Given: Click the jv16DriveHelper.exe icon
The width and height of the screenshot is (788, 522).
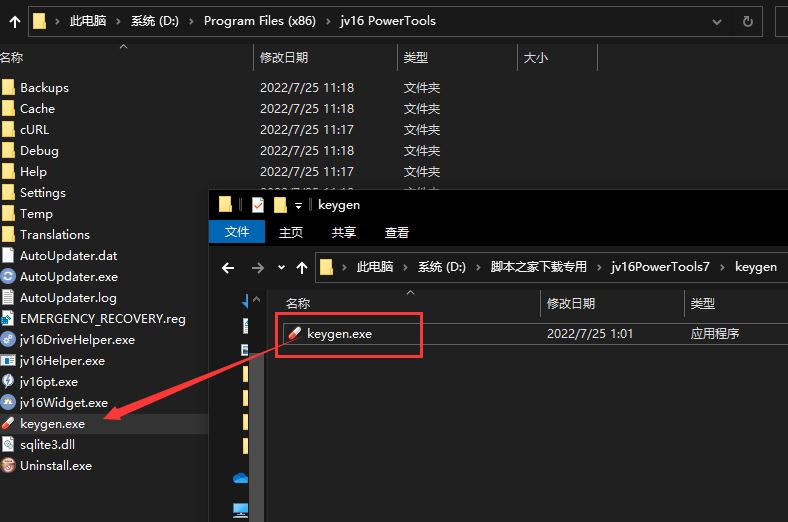Looking at the screenshot, I should [x=8, y=340].
